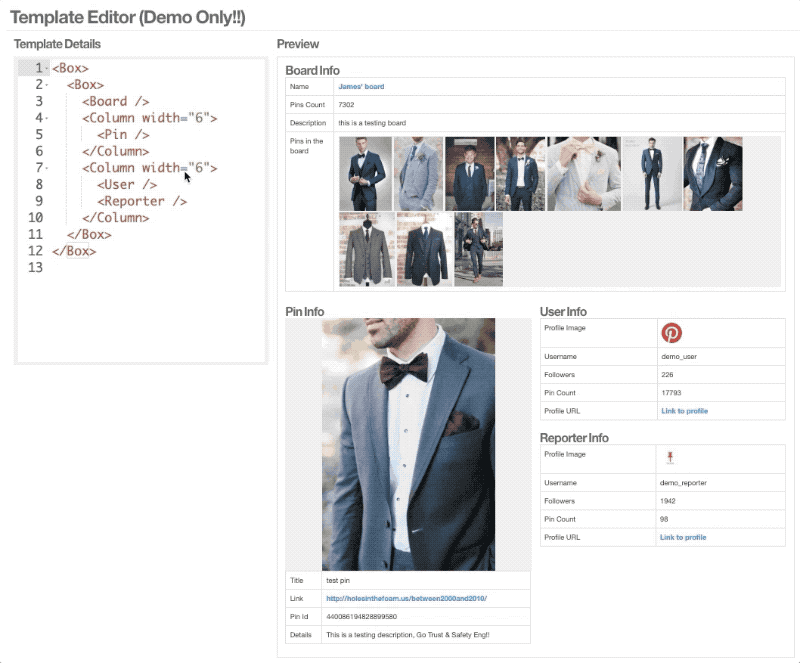Click the '<Reporter />' code line
800x663 pixels.
tap(142, 201)
